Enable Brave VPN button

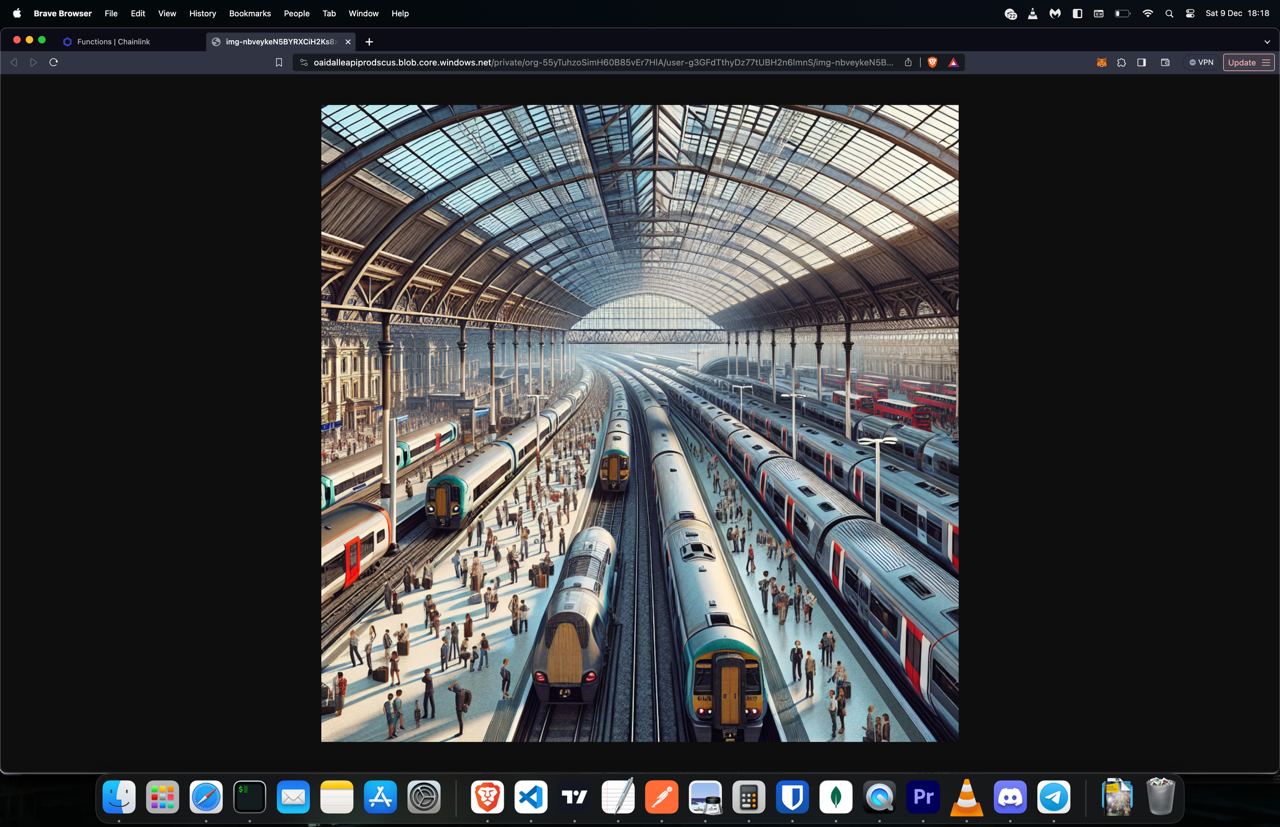tap(1201, 62)
